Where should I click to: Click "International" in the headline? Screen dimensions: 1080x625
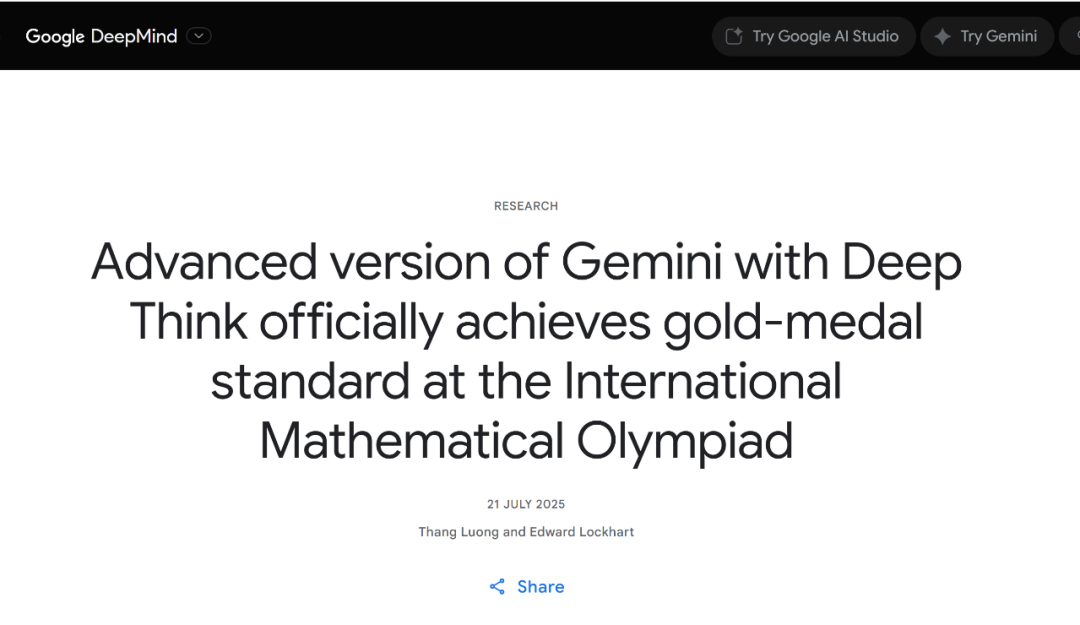[702, 383]
